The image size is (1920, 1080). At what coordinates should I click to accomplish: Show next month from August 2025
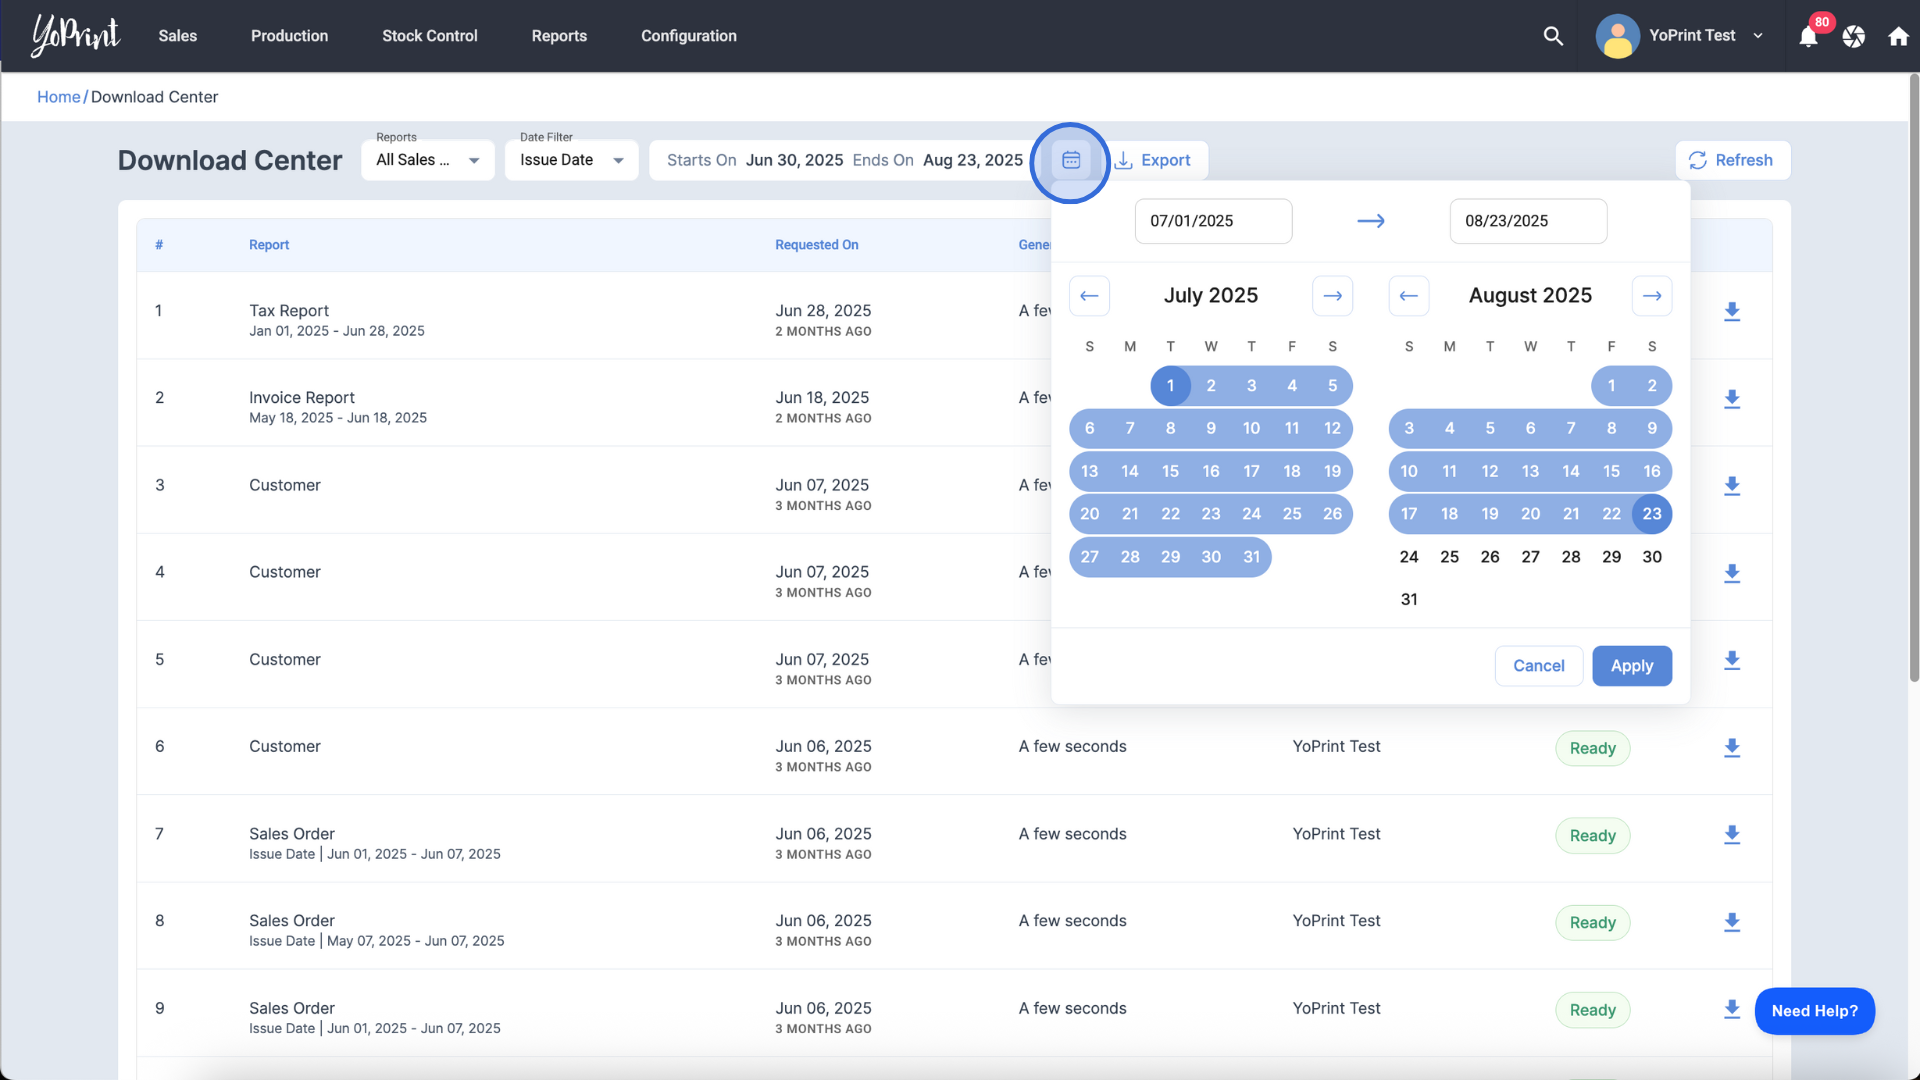coord(1652,296)
